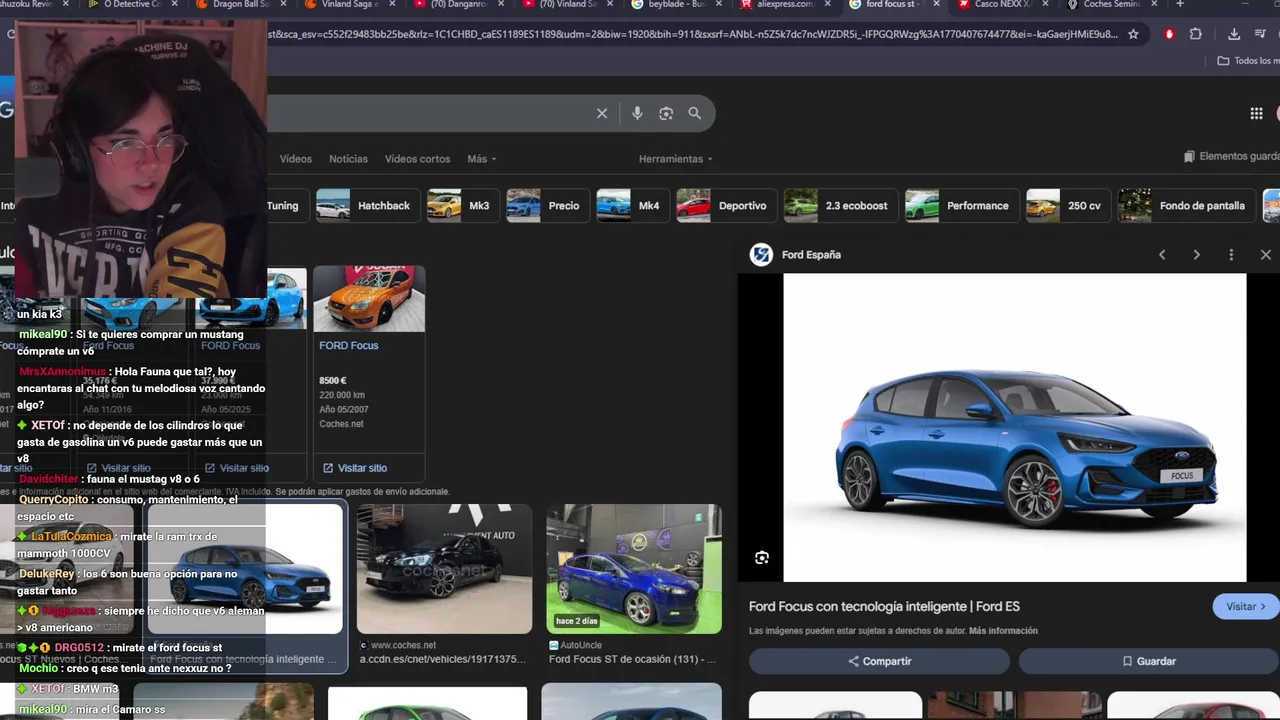Close the aliexpress.com tab

click(x=827, y=5)
